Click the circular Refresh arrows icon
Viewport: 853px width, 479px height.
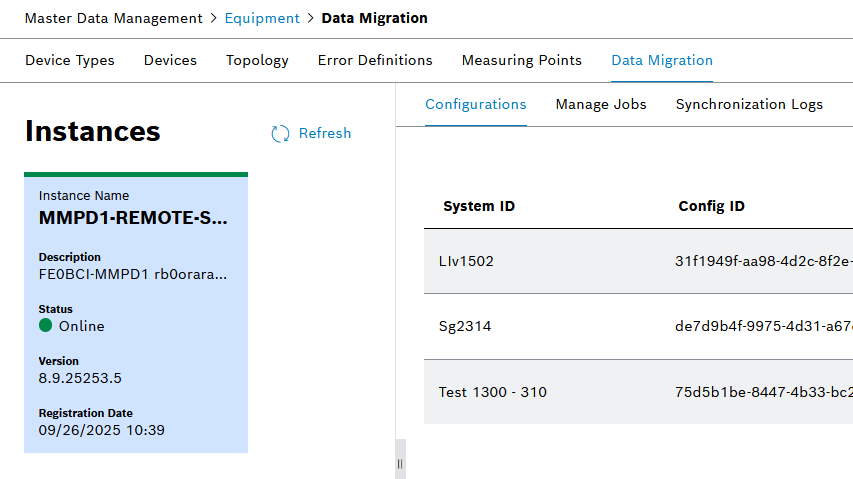280,134
